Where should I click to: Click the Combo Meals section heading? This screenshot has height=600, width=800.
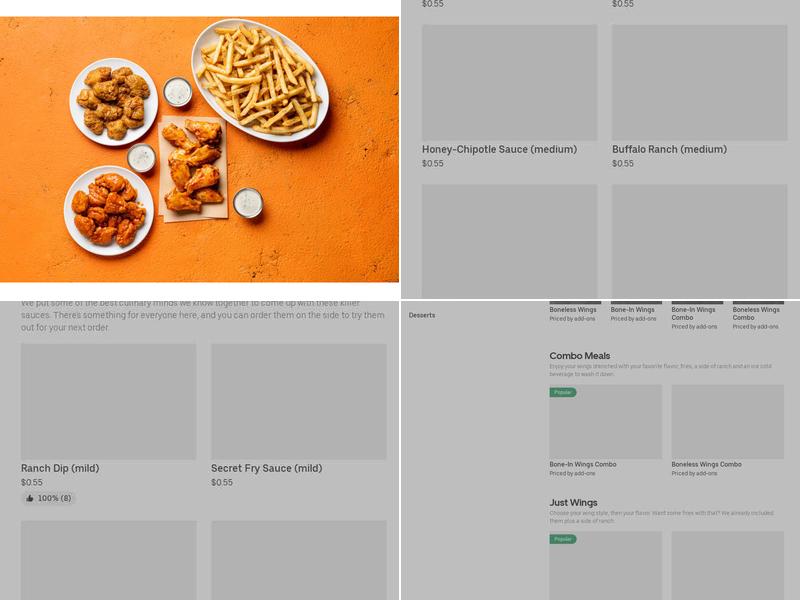pos(580,356)
